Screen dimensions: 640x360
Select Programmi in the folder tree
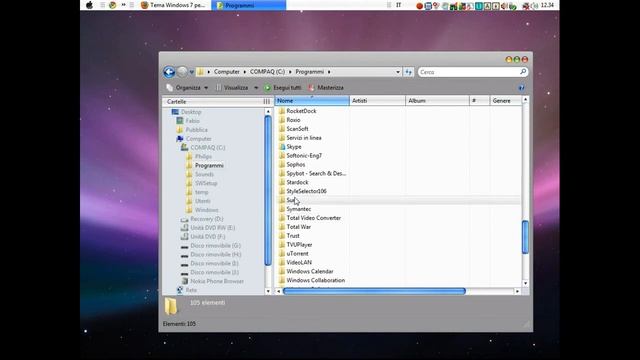[209, 165]
